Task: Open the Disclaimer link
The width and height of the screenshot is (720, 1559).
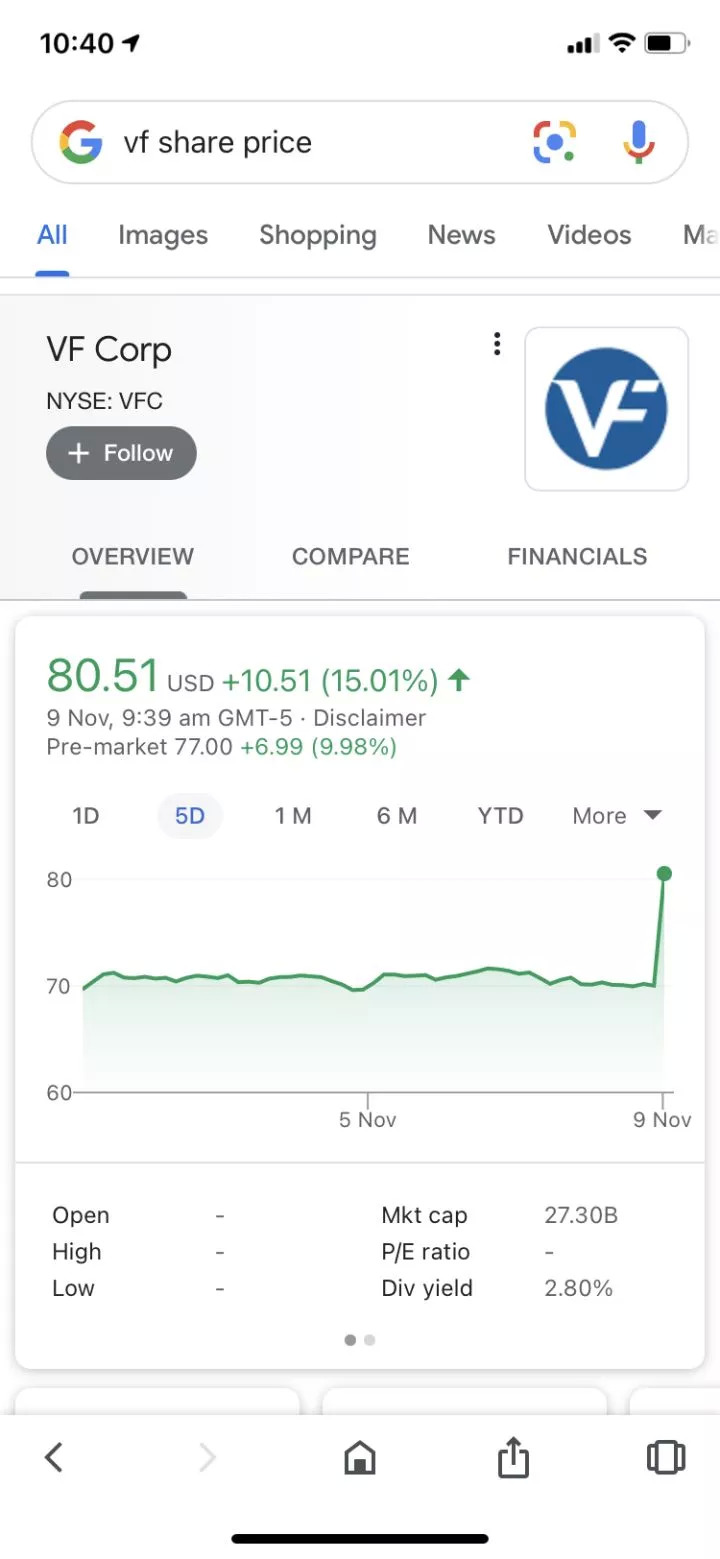Action: (x=370, y=718)
